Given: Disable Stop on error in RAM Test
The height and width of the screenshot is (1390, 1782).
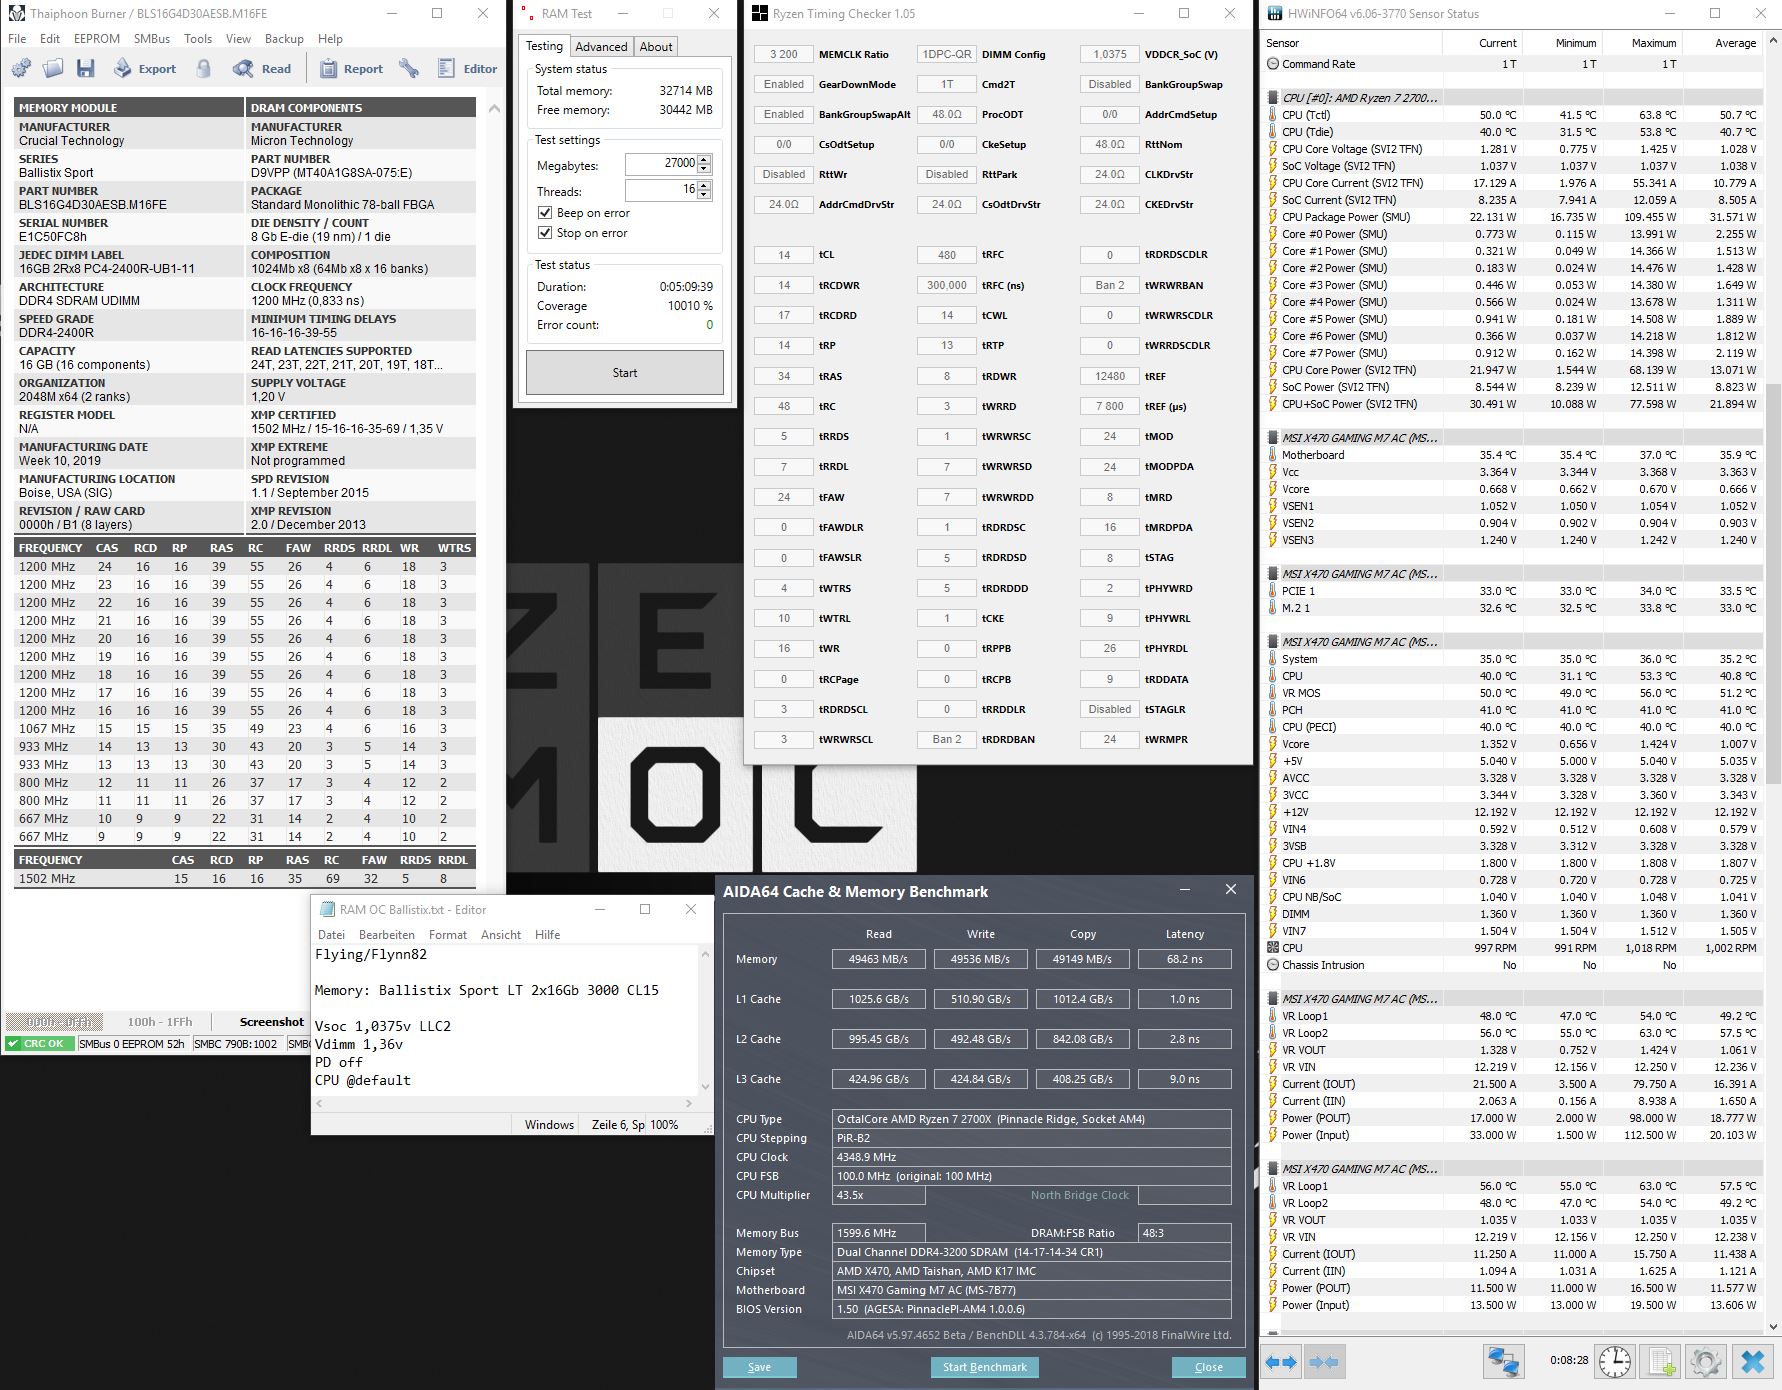Looking at the screenshot, I should (543, 233).
